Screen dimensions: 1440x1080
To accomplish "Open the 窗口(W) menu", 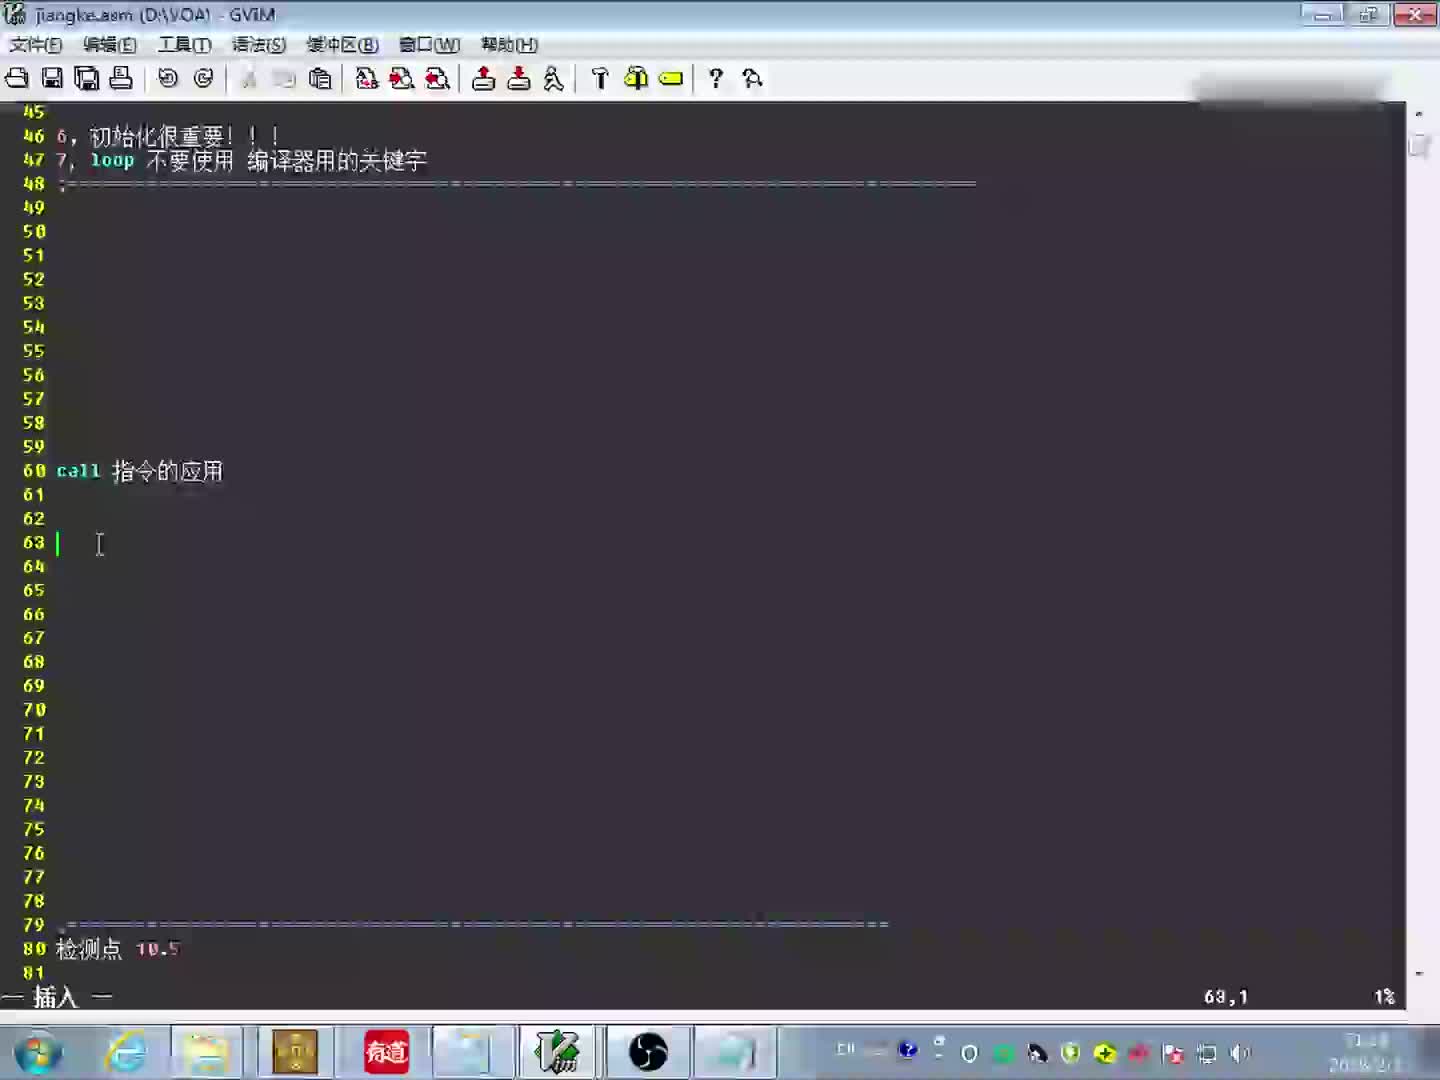I will 430,44.
